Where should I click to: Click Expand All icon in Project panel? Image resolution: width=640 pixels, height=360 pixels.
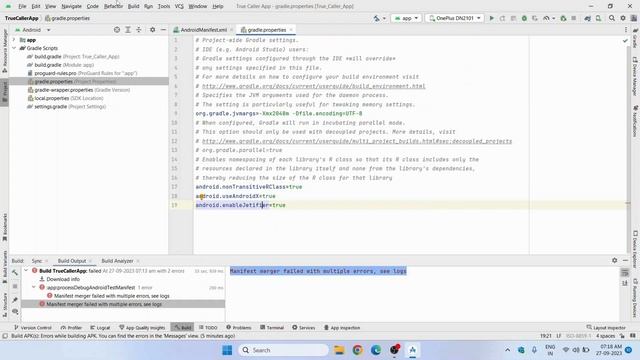click(x=128, y=30)
